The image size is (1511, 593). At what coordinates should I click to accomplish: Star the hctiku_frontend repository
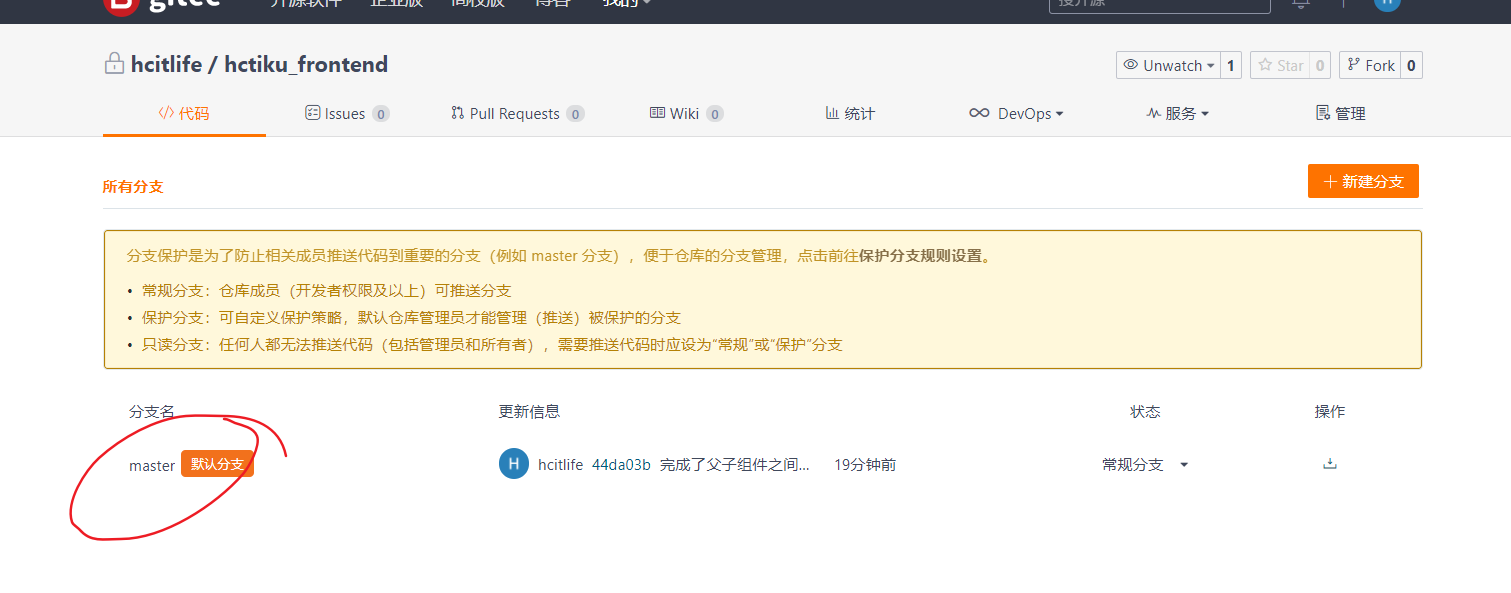(1279, 65)
